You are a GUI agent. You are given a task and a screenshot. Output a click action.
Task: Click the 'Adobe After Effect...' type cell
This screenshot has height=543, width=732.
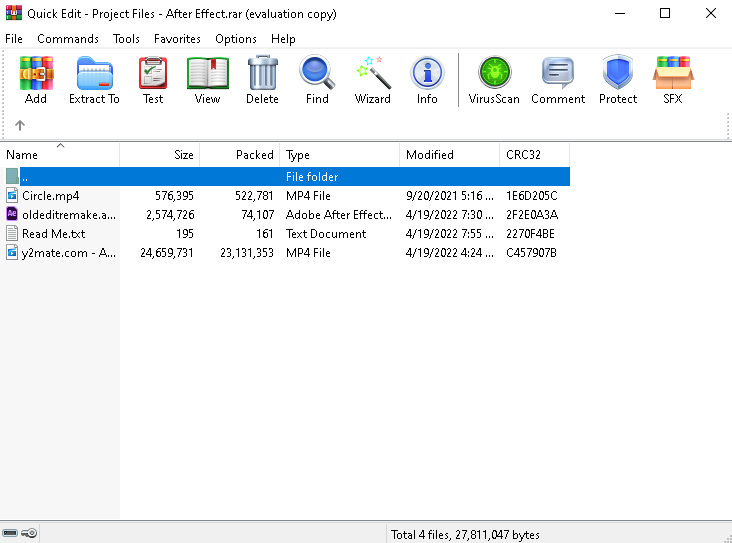[x=339, y=215]
